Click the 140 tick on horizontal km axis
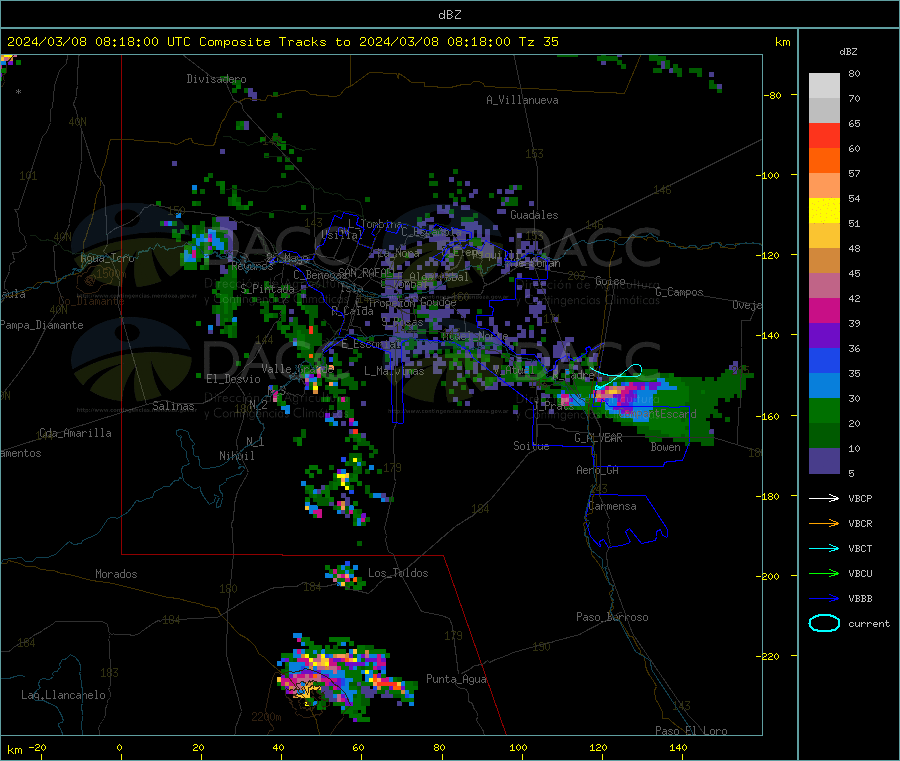Image resolution: width=900 pixels, height=761 pixels. pos(678,747)
